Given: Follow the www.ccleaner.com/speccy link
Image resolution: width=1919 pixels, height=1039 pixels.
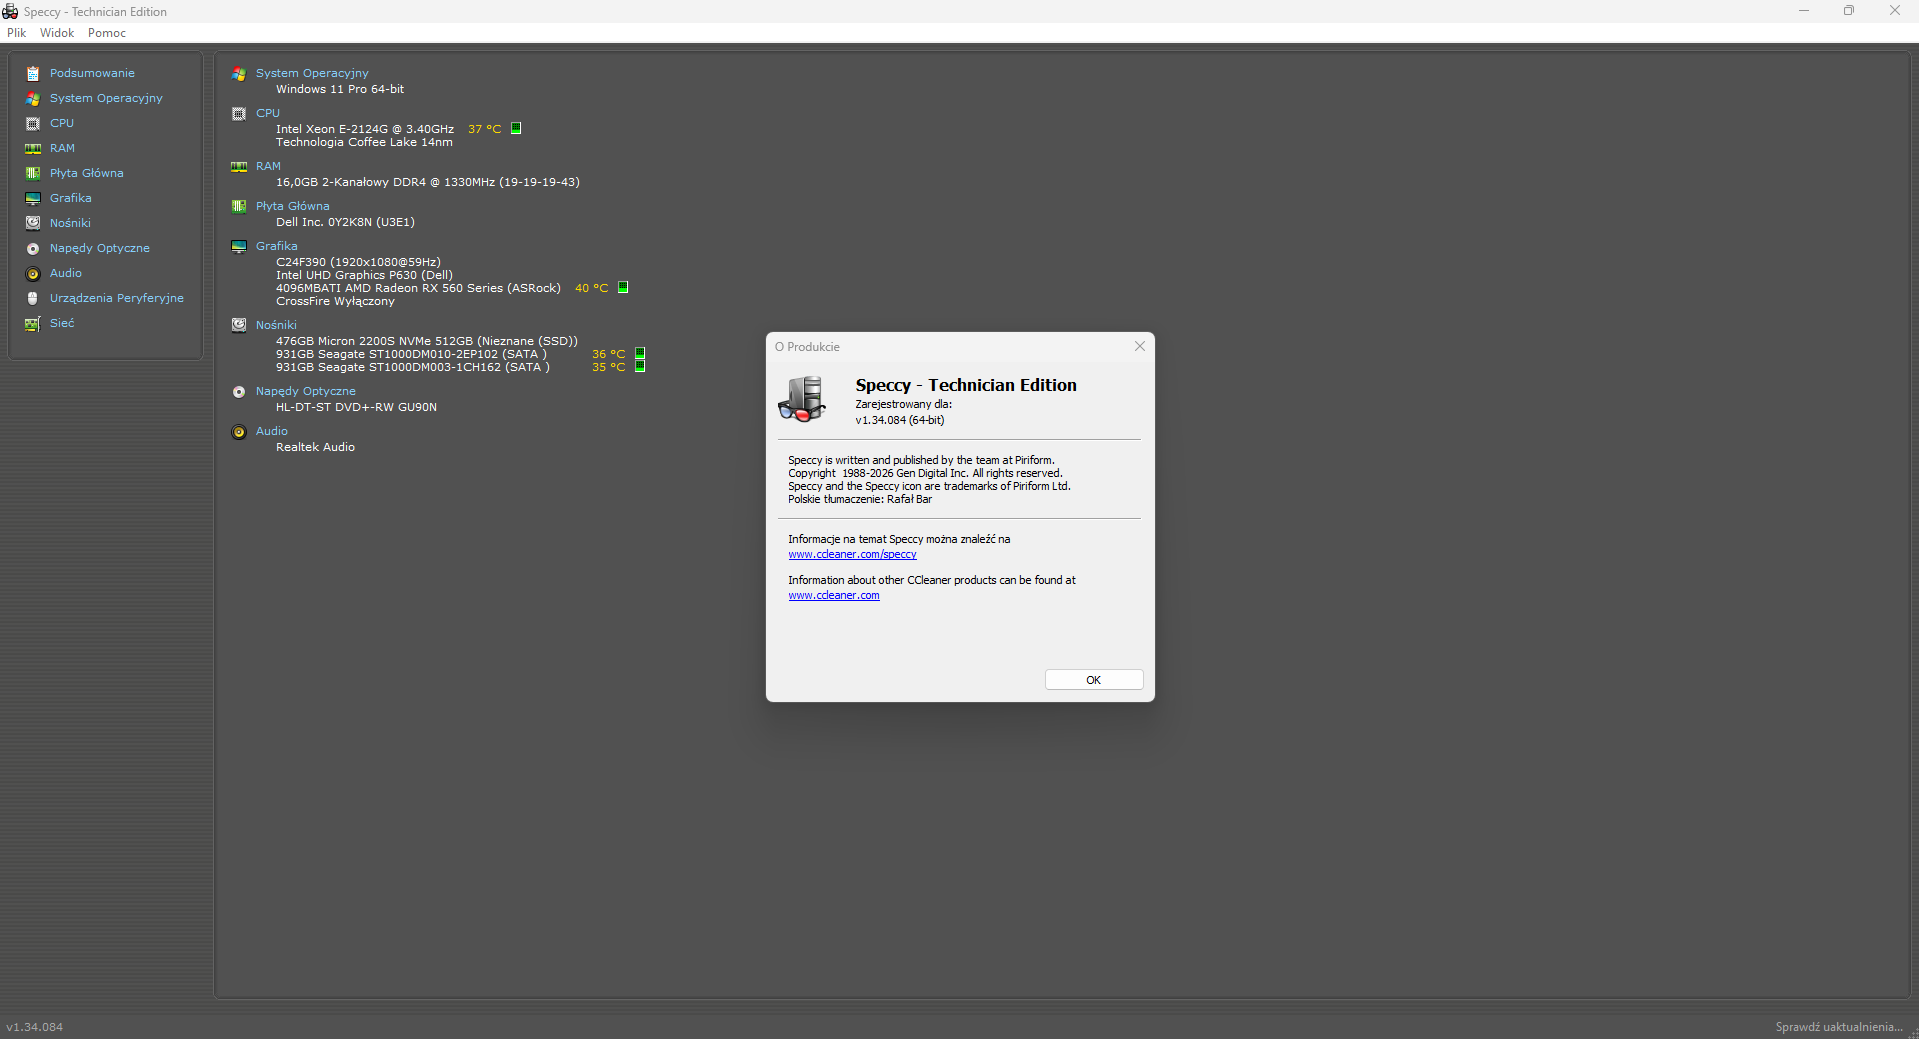Looking at the screenshot, I should coord(852,554).
